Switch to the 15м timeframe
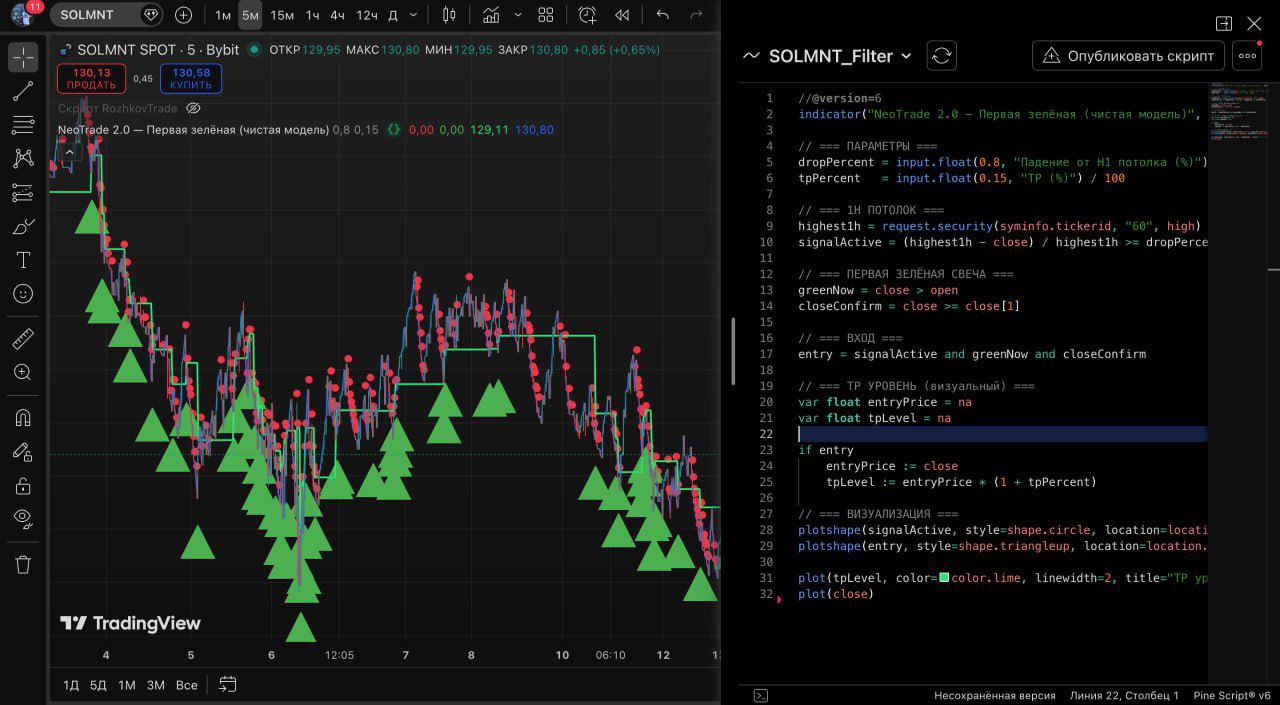 (x=282, y=15)
